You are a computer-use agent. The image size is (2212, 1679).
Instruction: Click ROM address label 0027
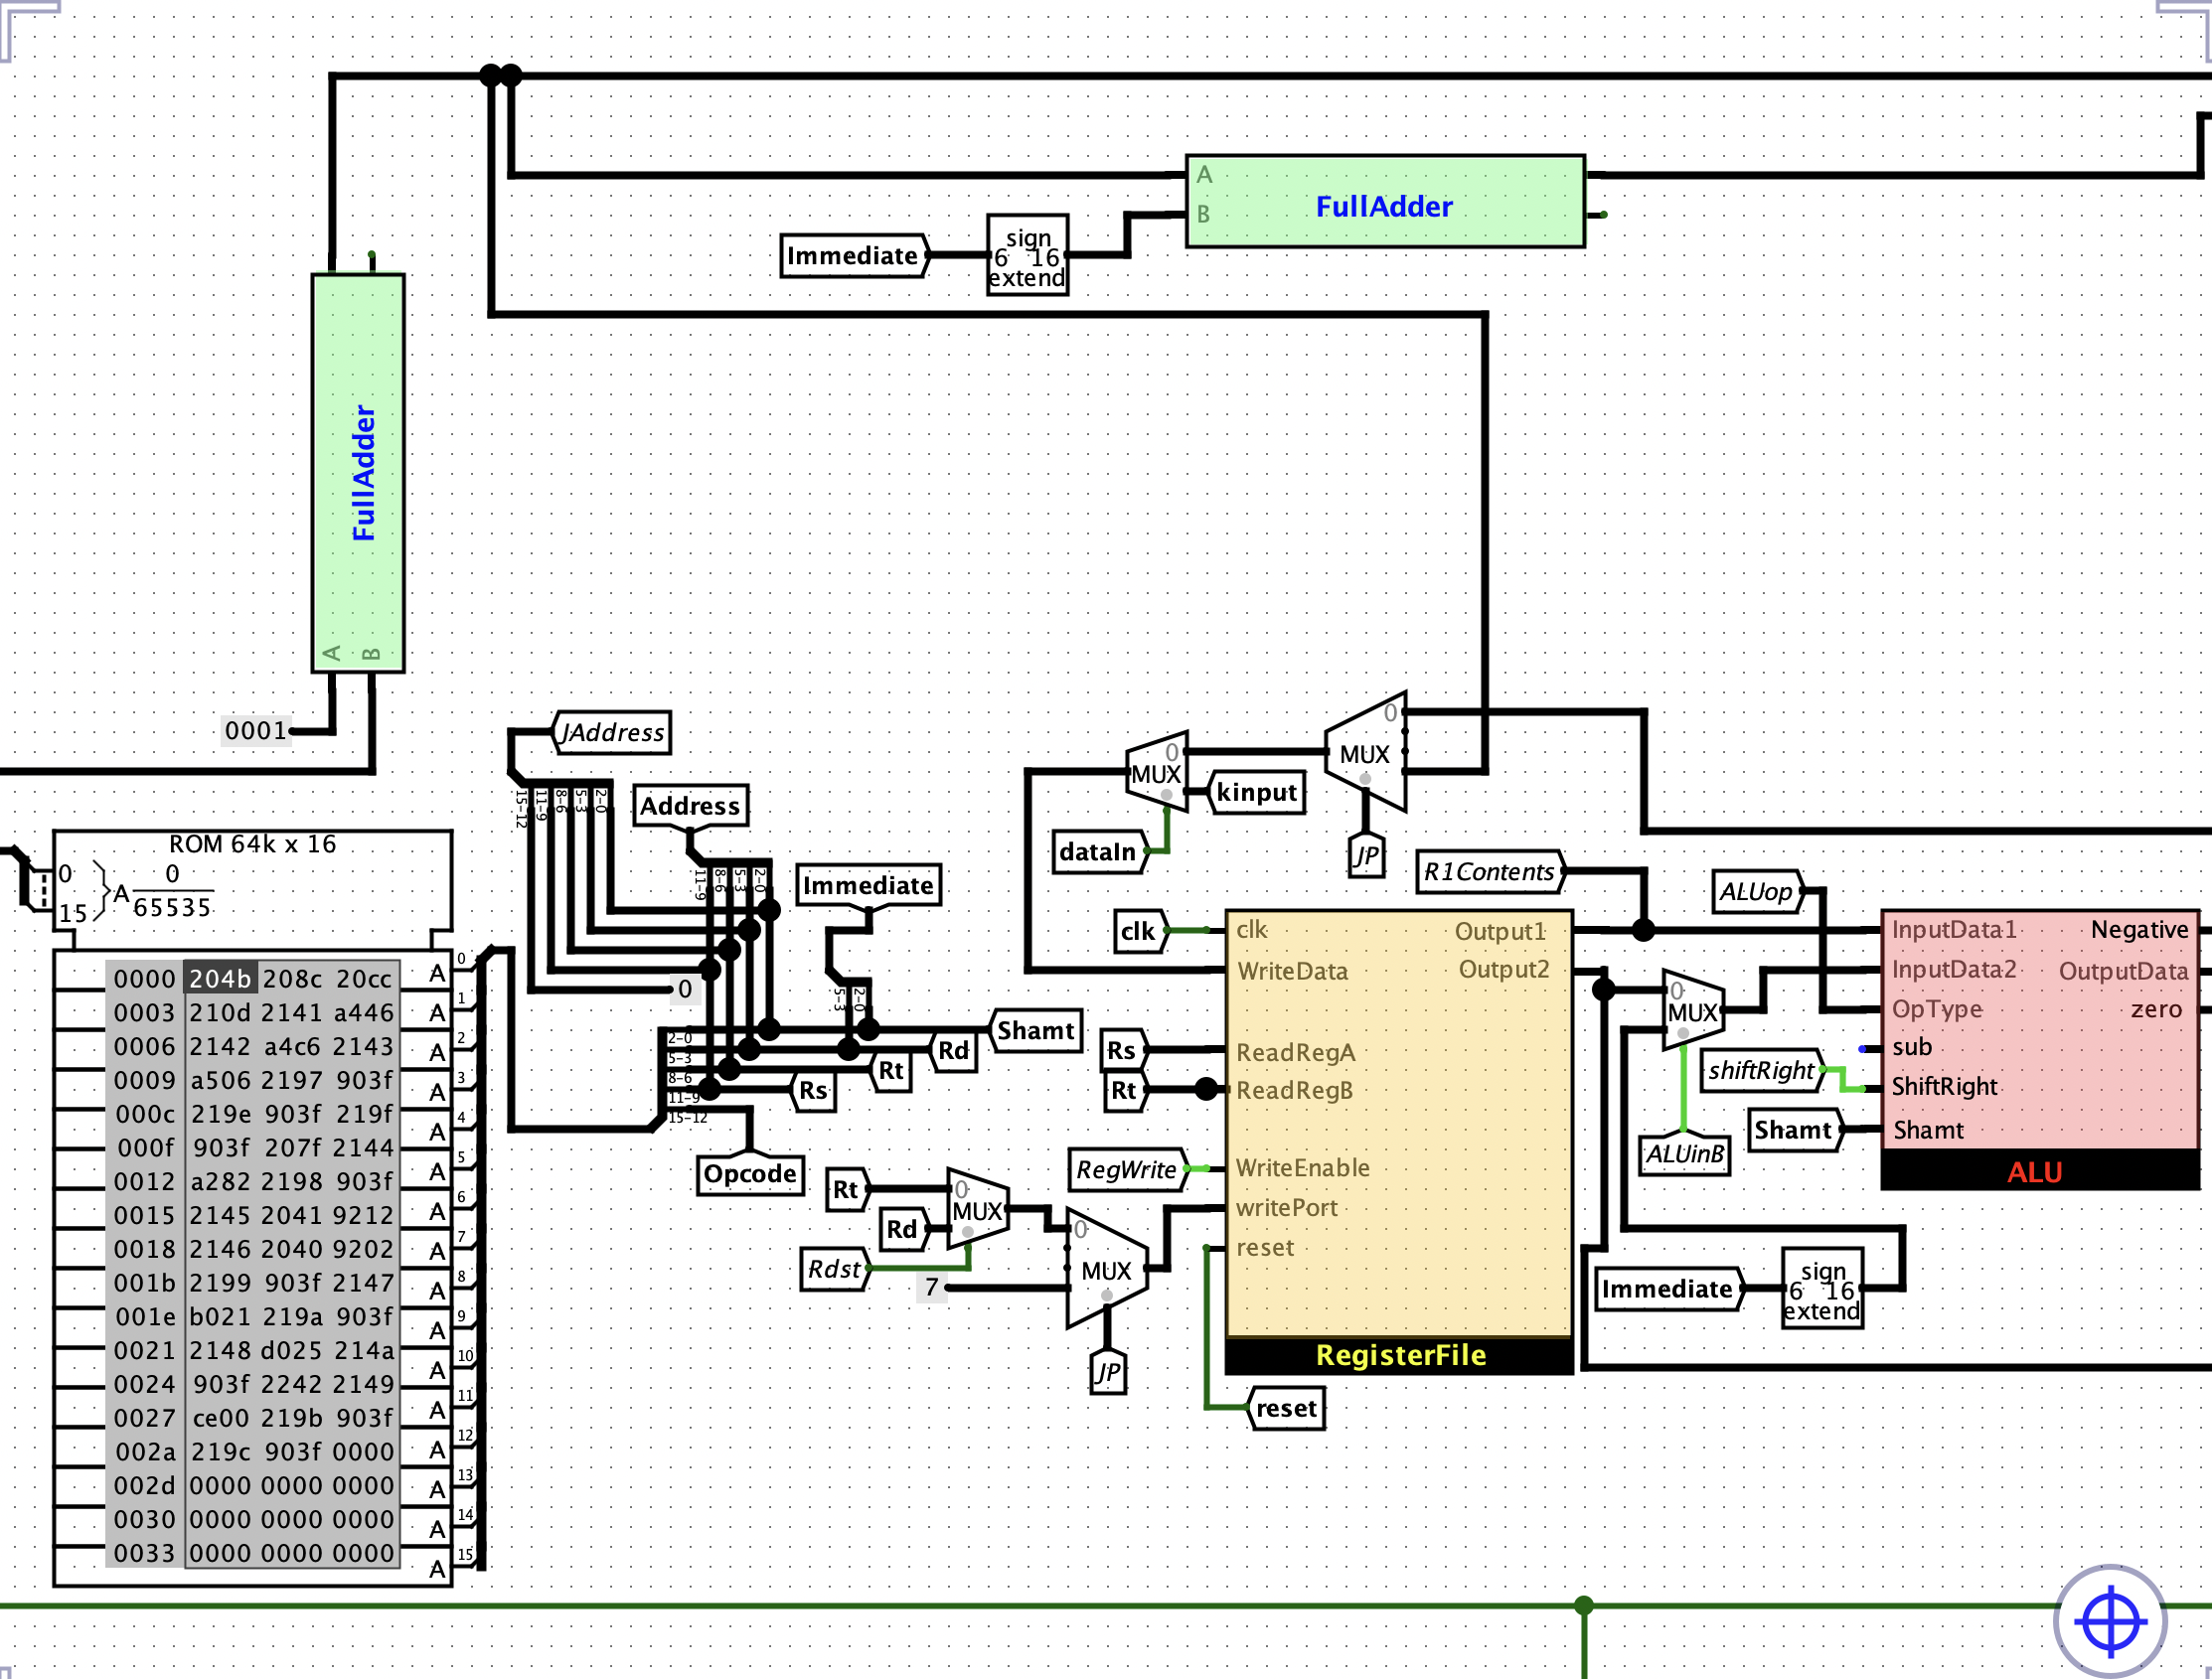tap(144, 1418)
